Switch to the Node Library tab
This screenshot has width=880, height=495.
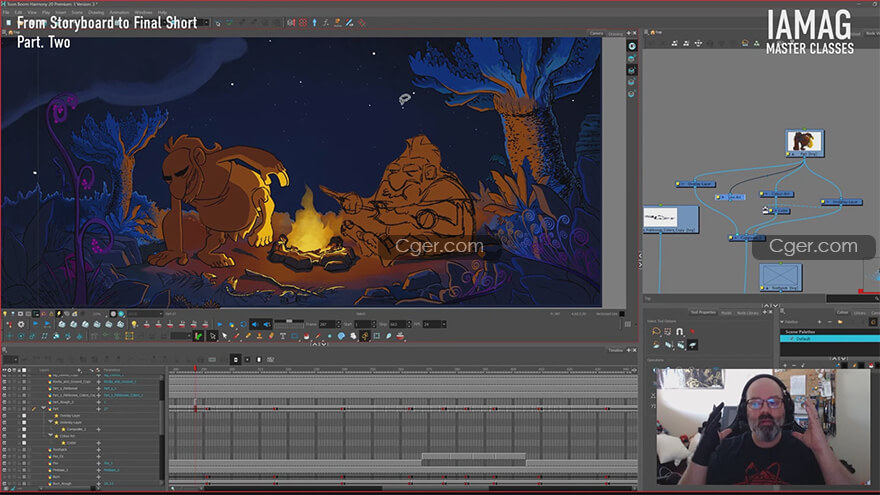click(748, 313)
